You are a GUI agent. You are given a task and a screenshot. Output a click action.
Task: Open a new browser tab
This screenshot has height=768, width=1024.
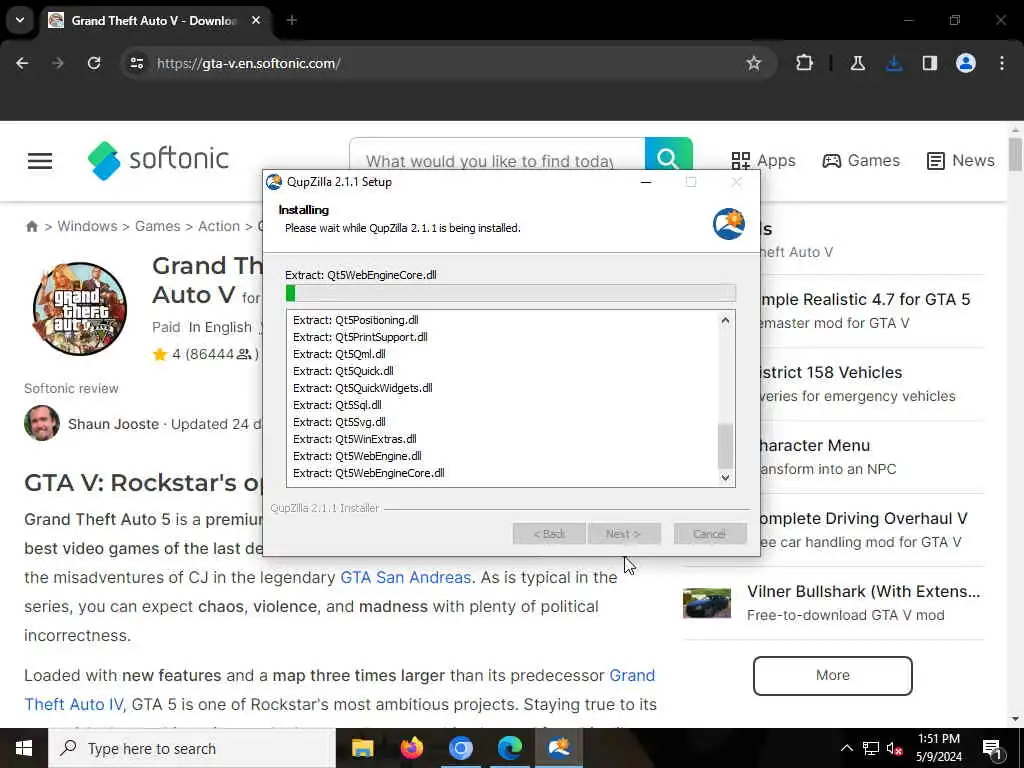pos(292,20)
